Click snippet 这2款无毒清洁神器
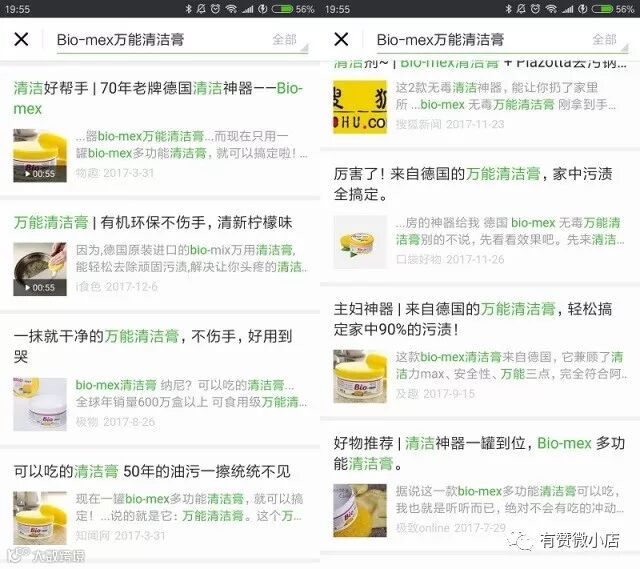The width and height of the screenshot is (640, 569). coord(506,96)
